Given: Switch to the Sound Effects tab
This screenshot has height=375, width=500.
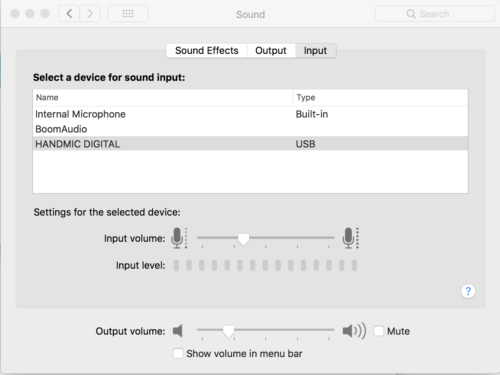Looking at the screenshot, I should click(207, 51).
